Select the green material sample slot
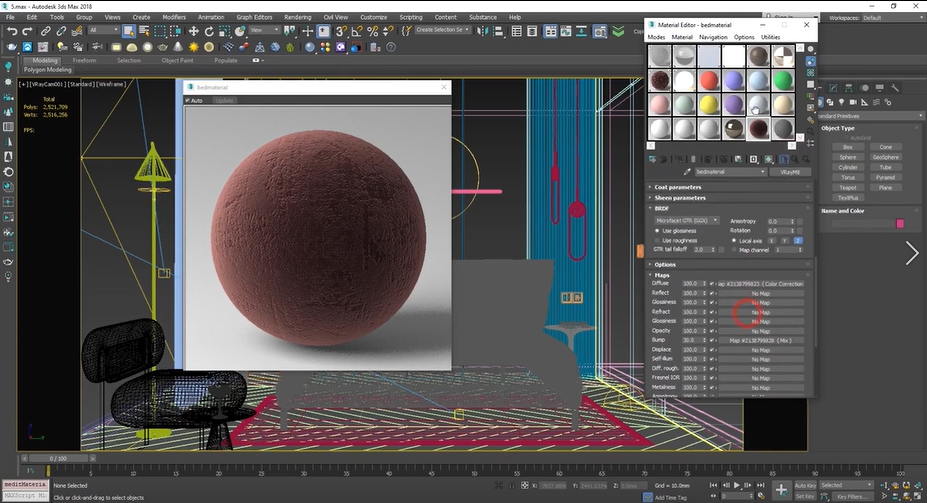927x503 pixels. tap(783, 80)
